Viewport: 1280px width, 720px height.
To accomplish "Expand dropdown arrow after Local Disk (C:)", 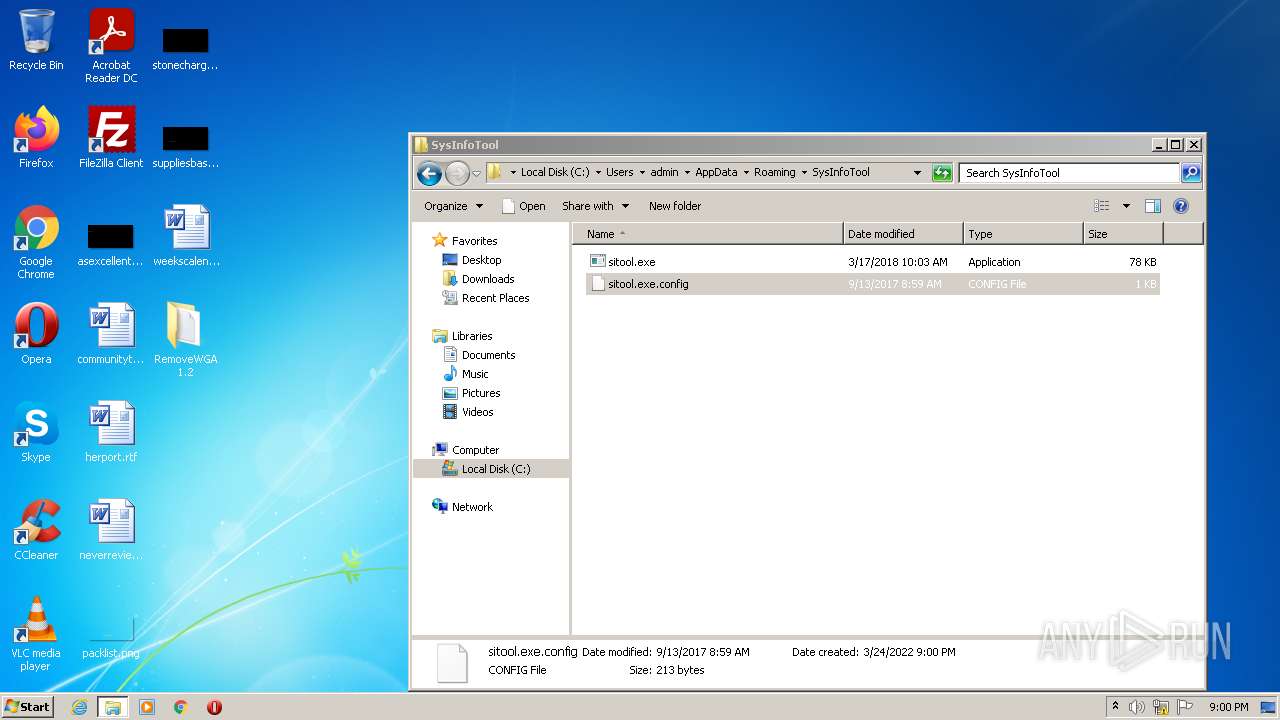I will pyautogui.click(x=598, y=173).
